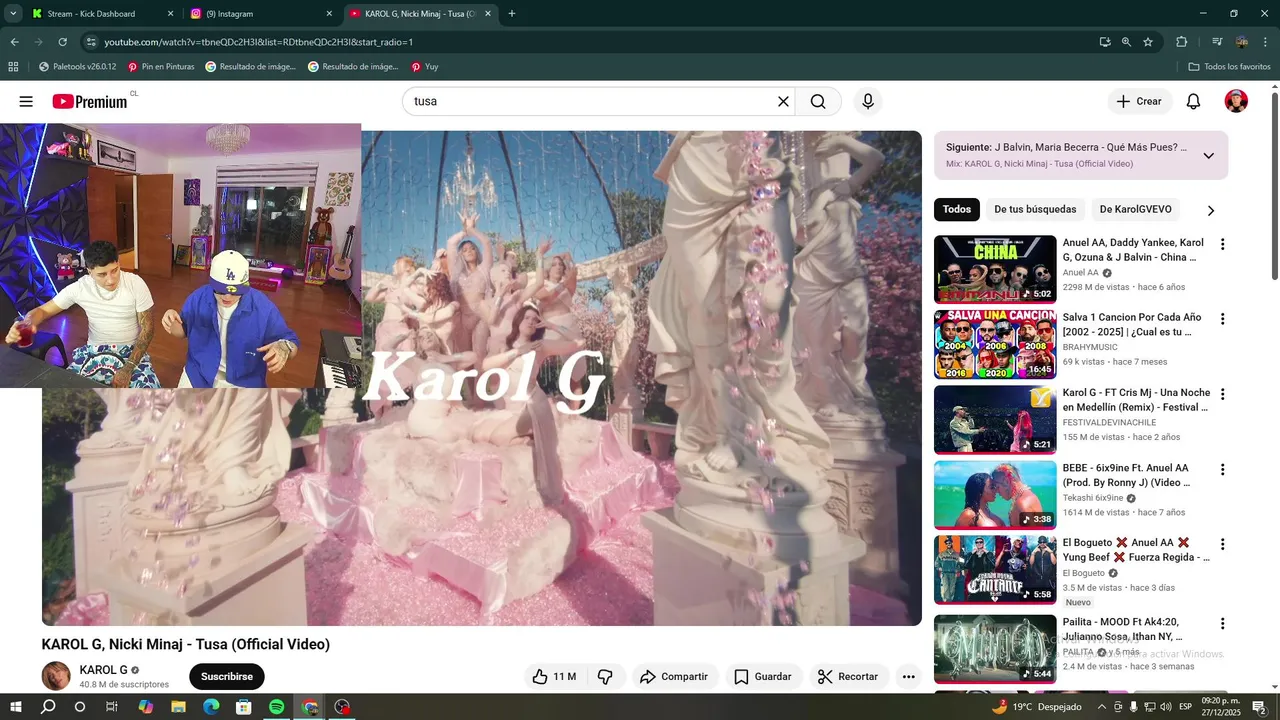
Task: Click the YouTube URL address bar
Action: [590, 42]
